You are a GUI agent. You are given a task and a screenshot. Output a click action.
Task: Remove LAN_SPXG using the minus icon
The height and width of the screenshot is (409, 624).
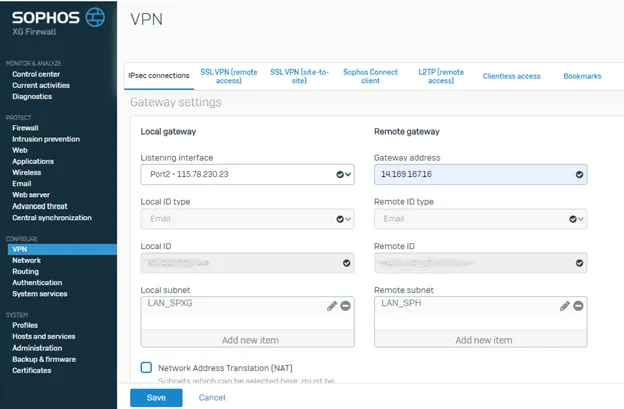pos(346,306)
